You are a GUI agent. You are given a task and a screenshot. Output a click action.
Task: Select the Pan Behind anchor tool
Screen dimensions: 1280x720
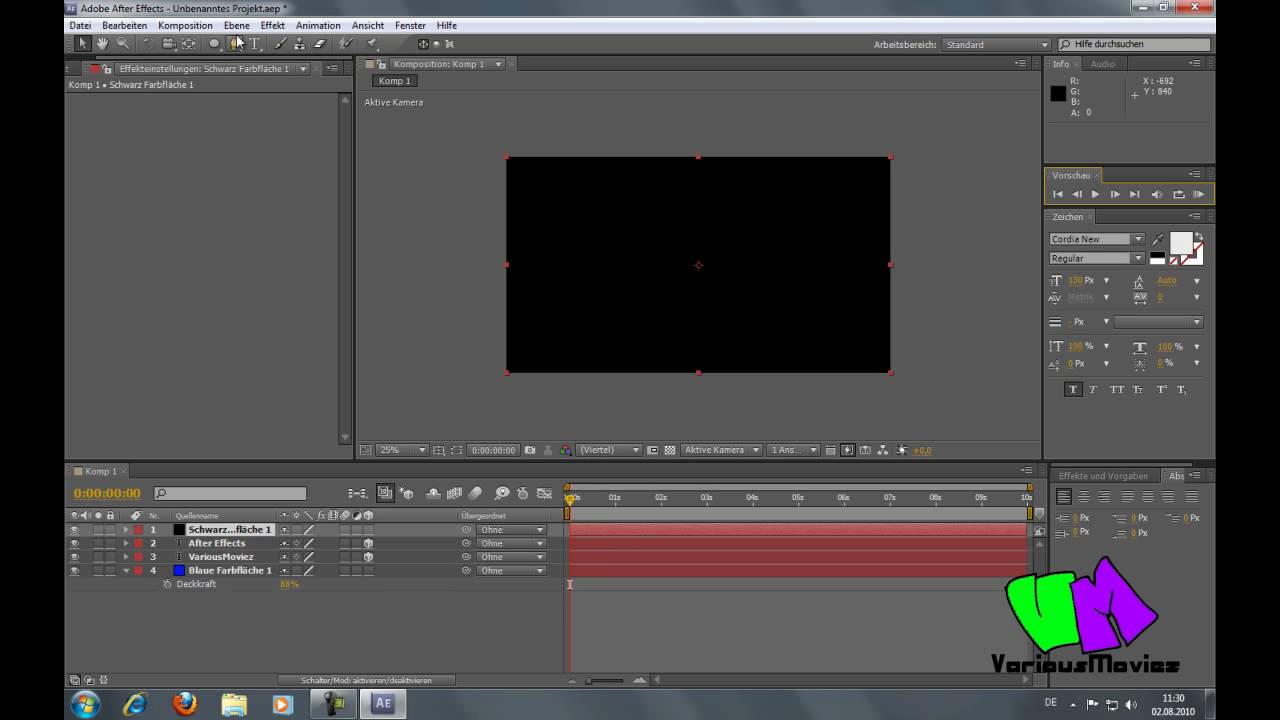coord(188,44)
